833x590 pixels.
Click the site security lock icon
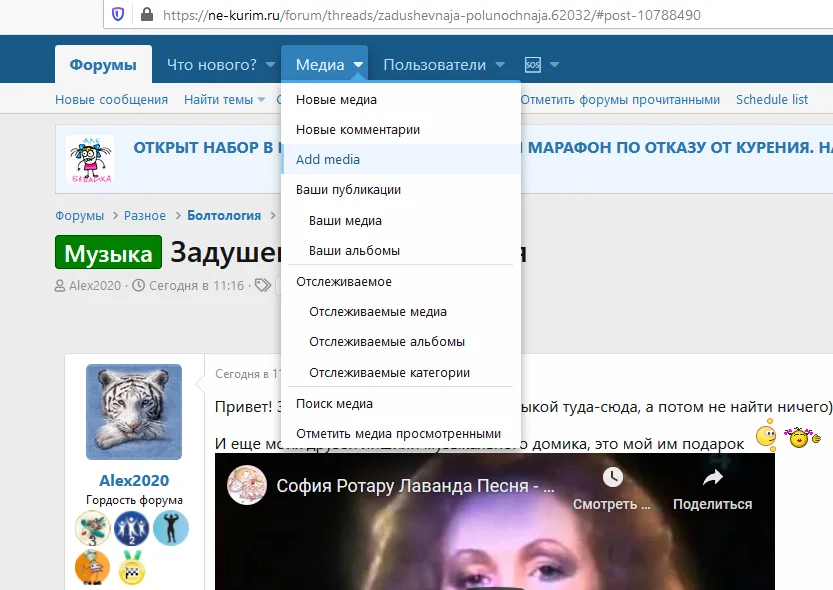[146, 15]
